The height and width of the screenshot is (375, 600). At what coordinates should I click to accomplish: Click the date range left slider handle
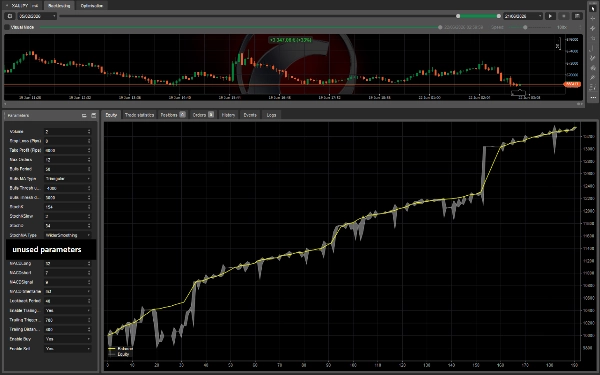(458, 16)
